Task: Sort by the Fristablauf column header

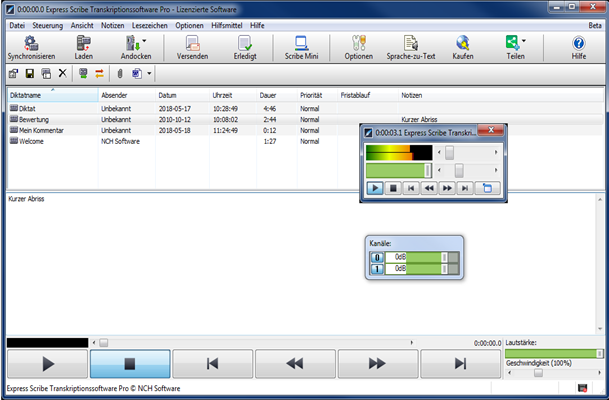Action: click(368, 95)
